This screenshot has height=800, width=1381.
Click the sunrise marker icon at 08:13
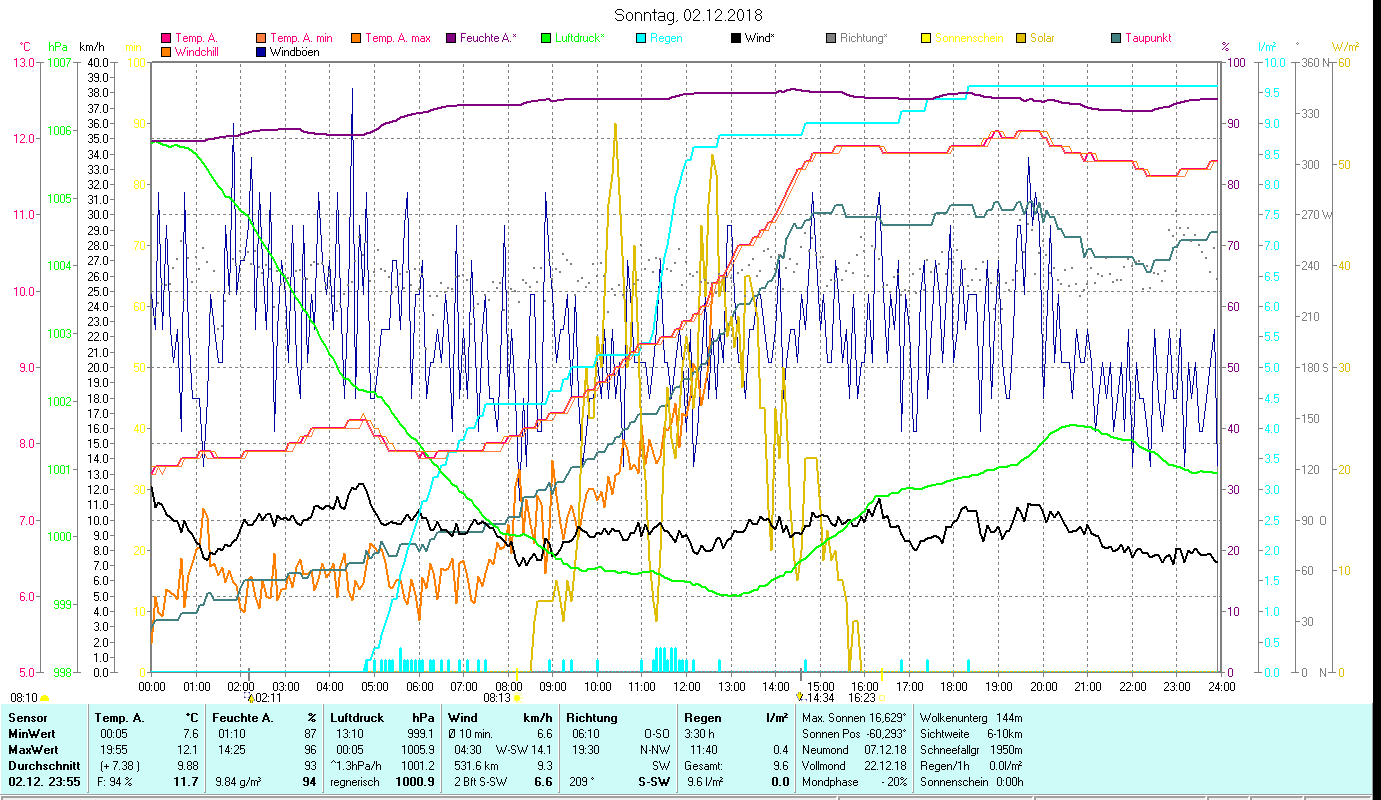(x=517, y=698)
